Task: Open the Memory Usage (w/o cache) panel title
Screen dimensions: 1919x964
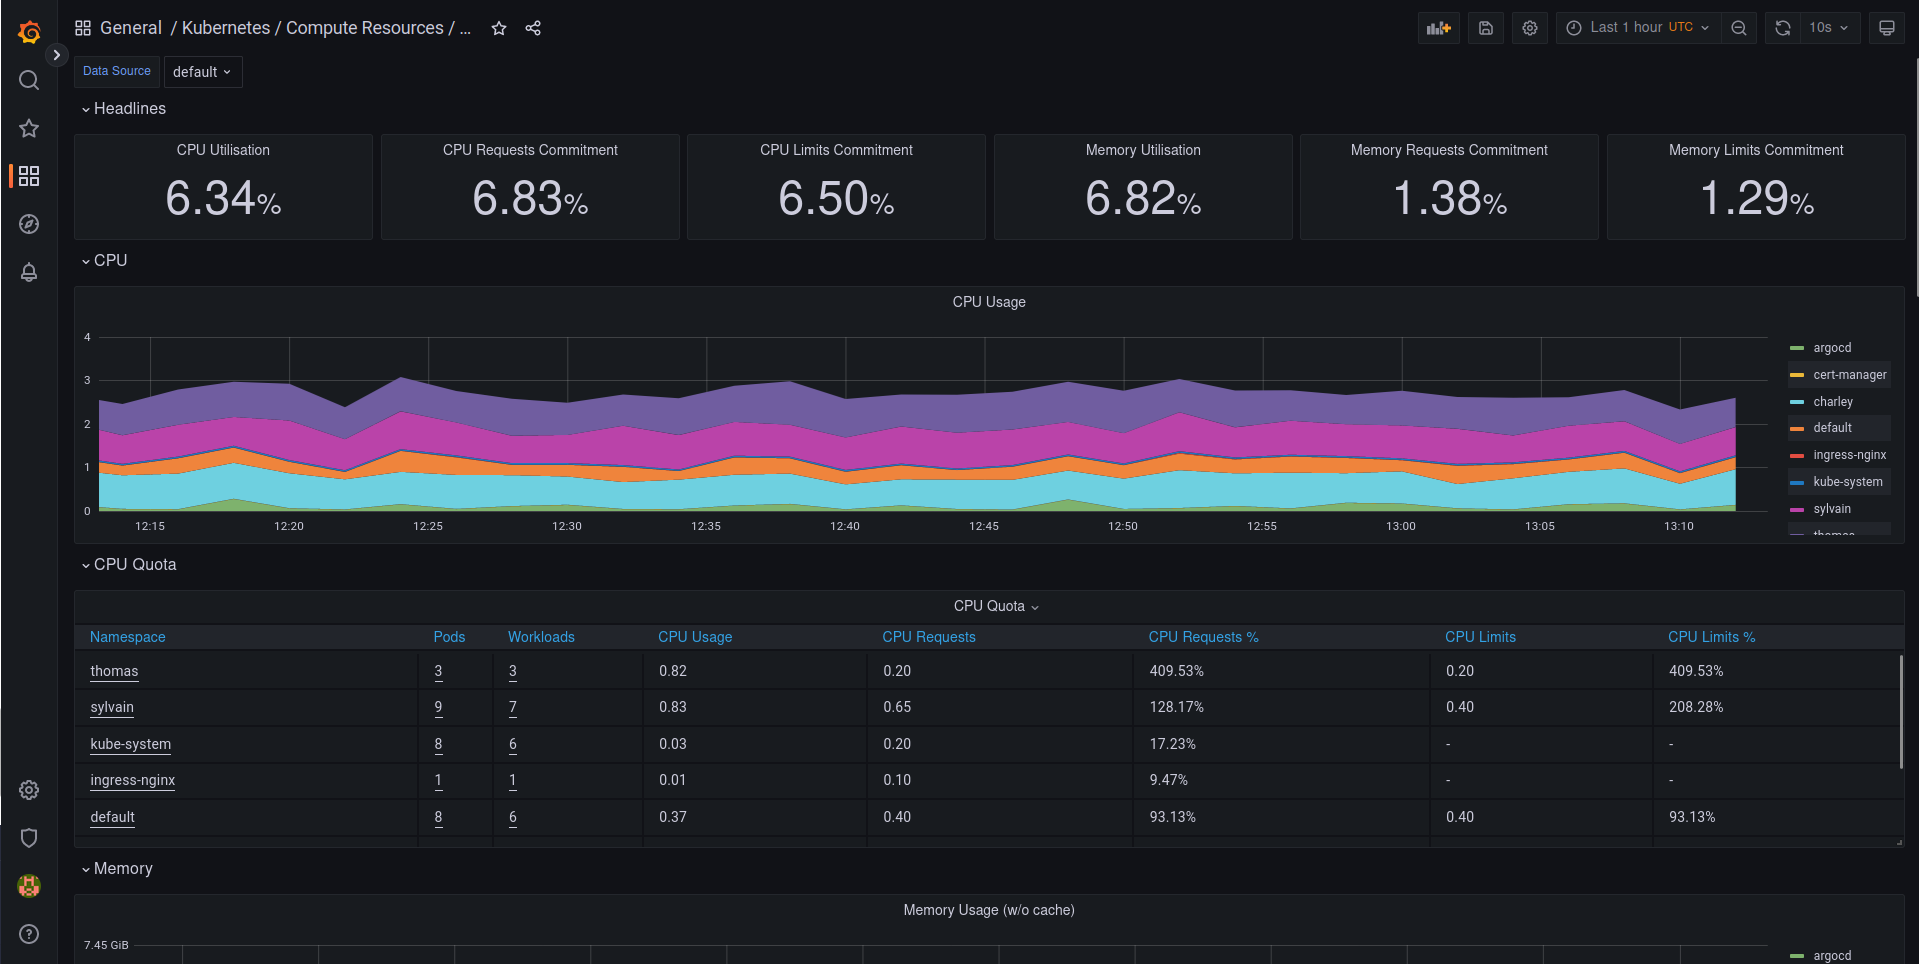Action: pyautogui.click(x=989, y=910)
